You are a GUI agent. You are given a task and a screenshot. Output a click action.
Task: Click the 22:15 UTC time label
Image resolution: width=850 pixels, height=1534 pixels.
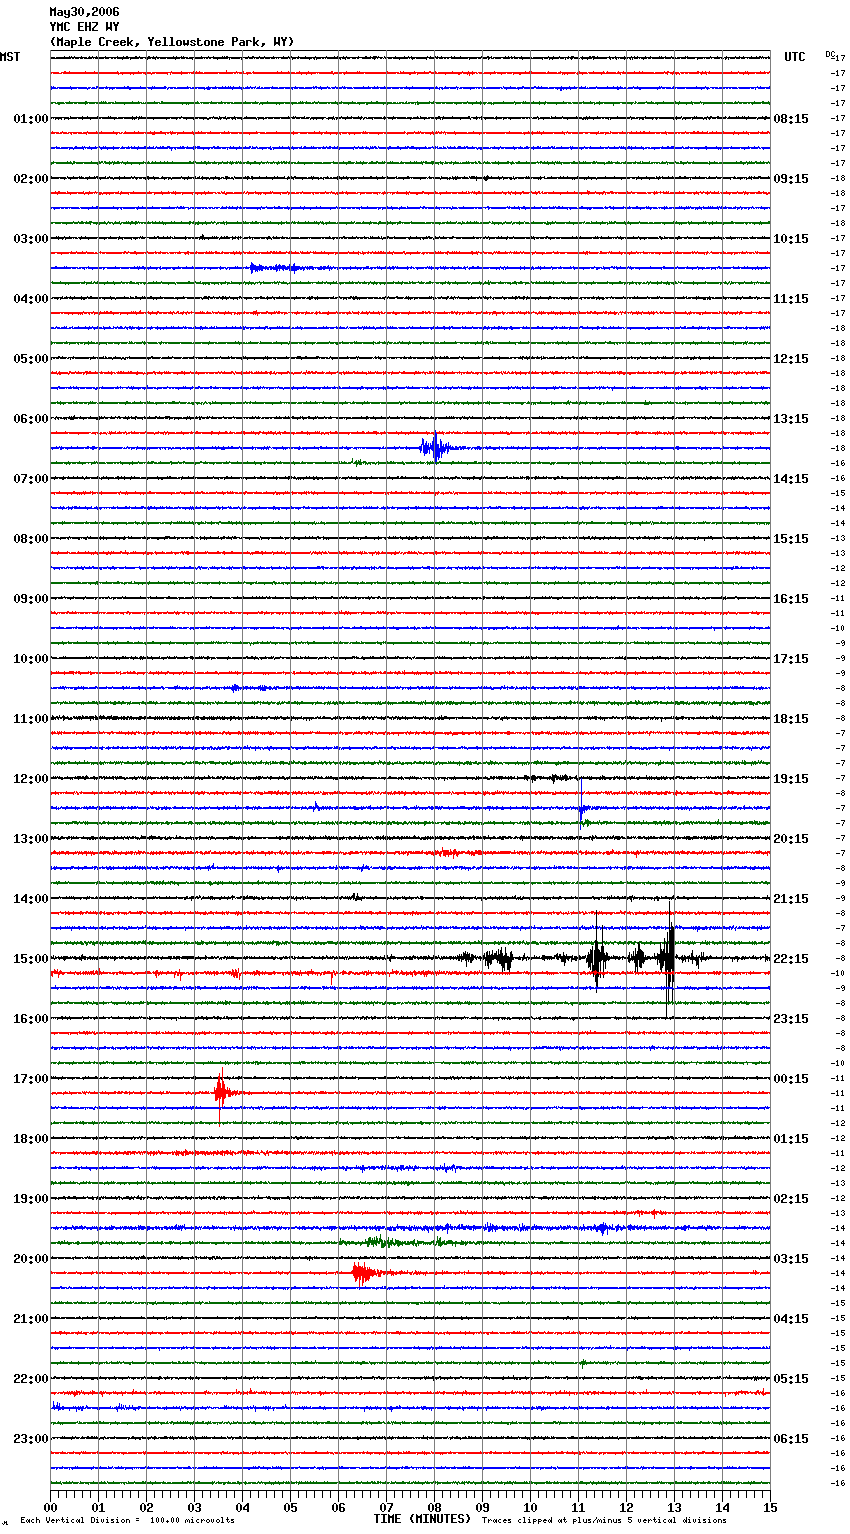click(x=791, y=959)
